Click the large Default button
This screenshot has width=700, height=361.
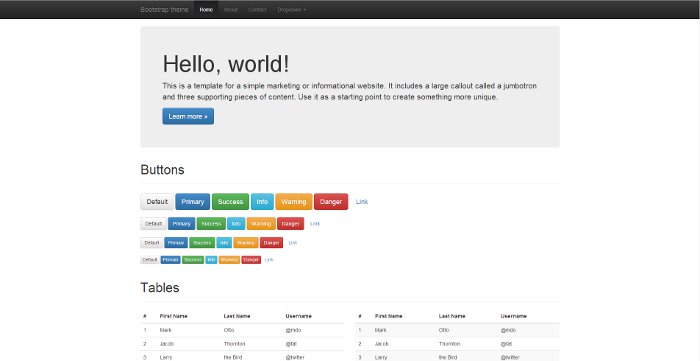157,202
